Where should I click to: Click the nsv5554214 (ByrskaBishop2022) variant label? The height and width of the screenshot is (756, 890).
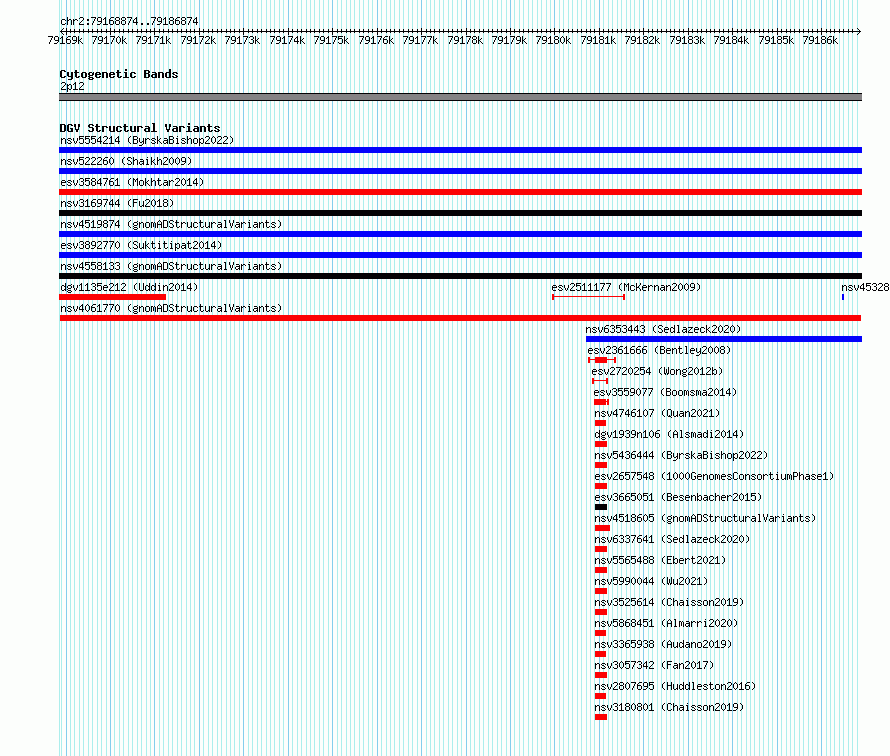[x=147, y=140]
